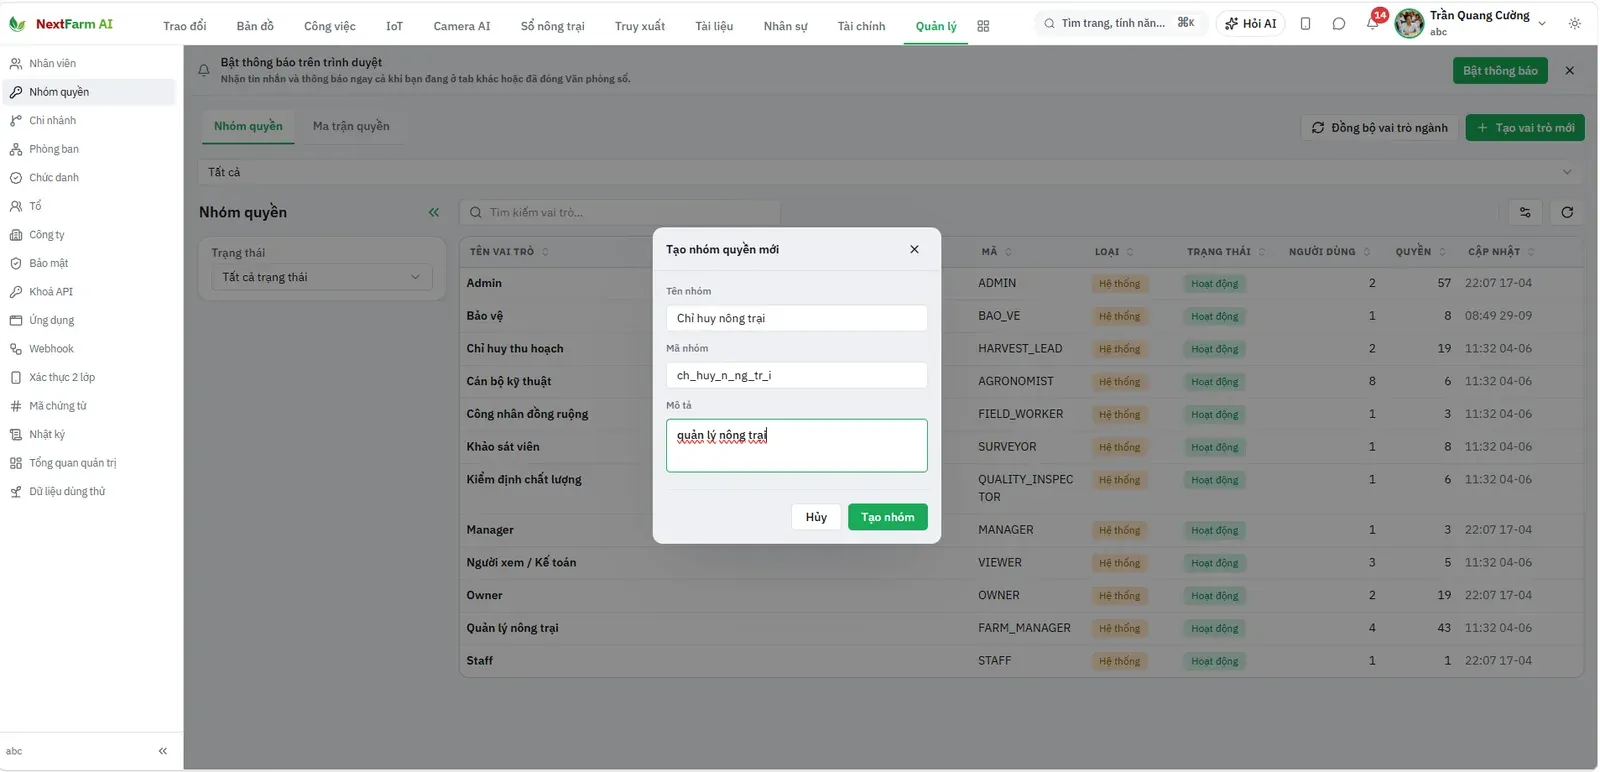
Task: Switch to the Ma trận quyền tab
Action: click(x=351, y=126)
